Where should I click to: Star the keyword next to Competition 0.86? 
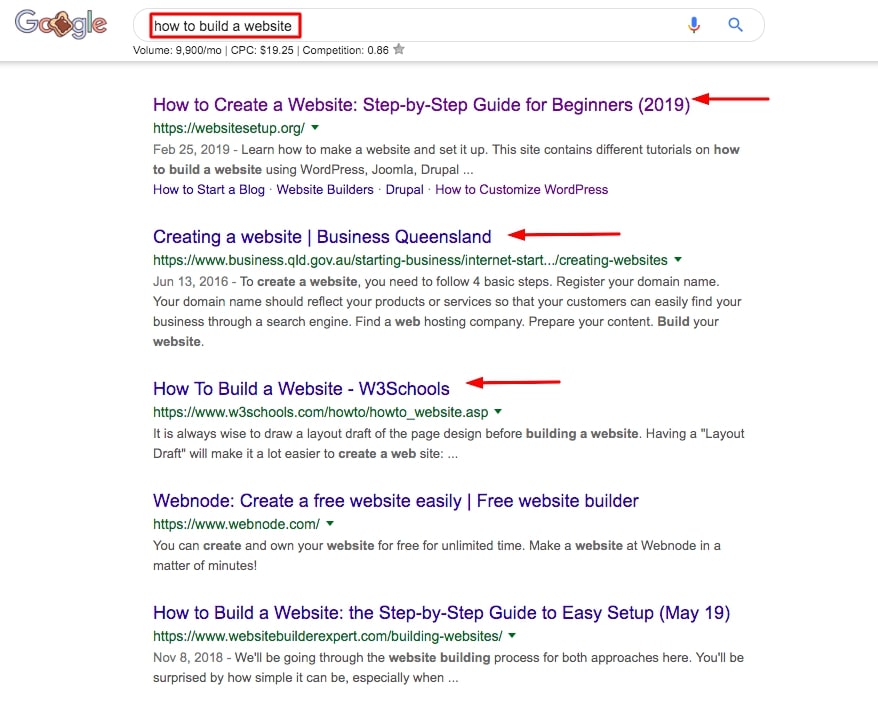click(399, 49)
